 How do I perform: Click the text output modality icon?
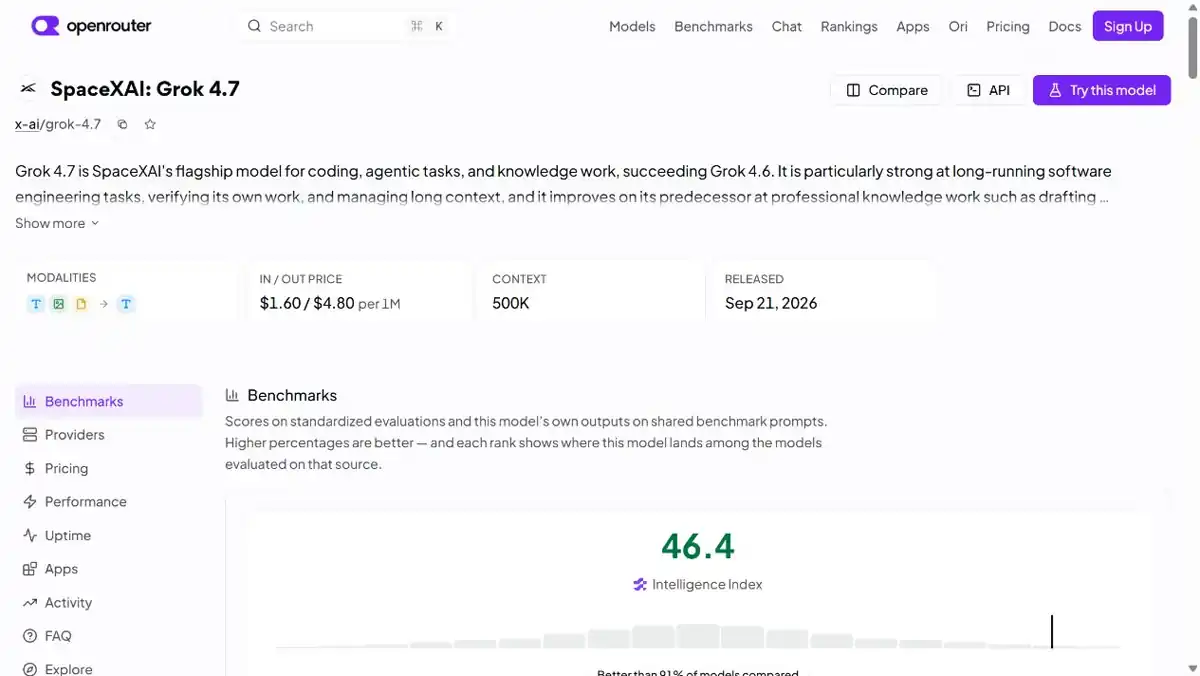point(126,304)
